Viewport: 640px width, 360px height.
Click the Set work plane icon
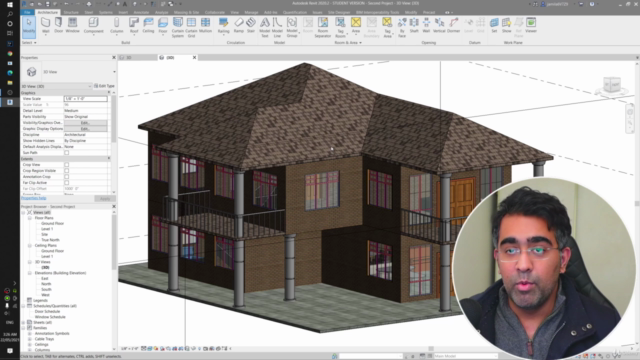(x=494, y=26)
